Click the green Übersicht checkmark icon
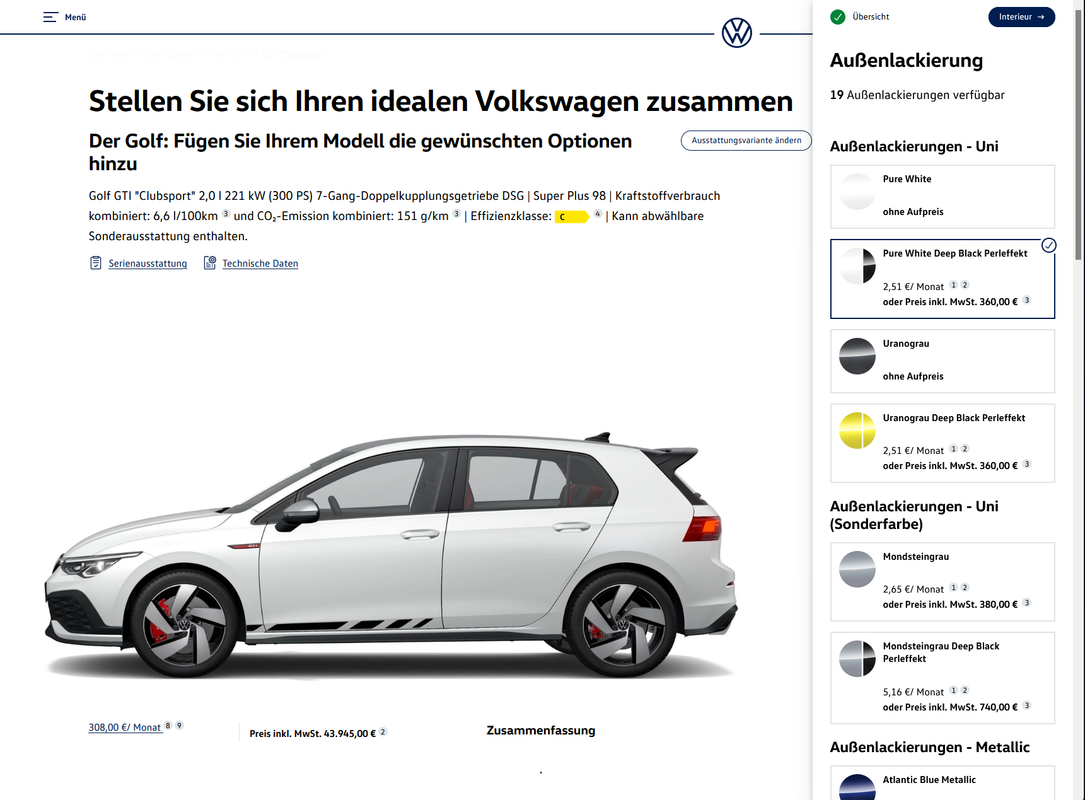 (x=837, y=17)
